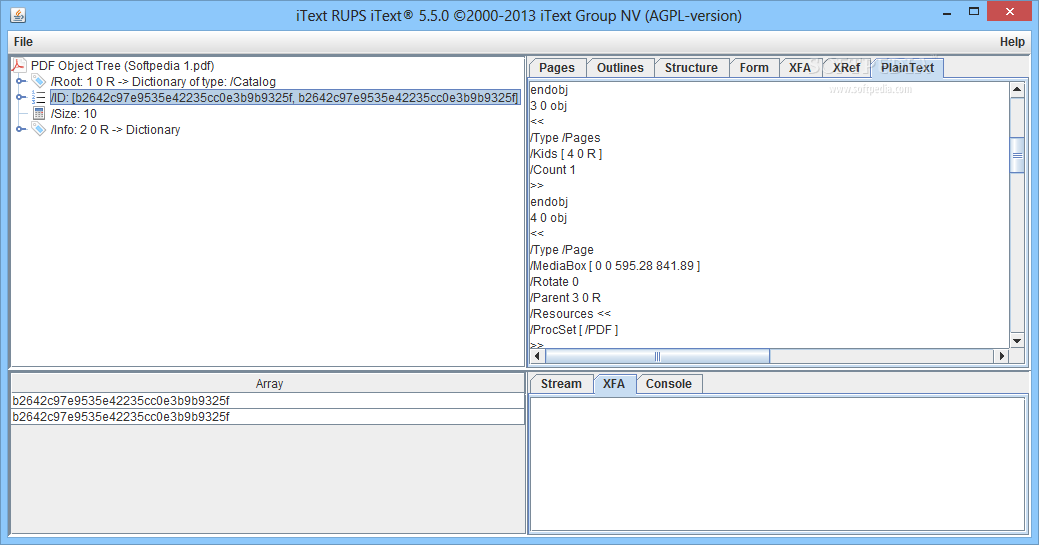1039x545 pixels.
Task: Select second array row b2642c97e9535e42235cc0e3b9b9325f
Action: (268, 416)
